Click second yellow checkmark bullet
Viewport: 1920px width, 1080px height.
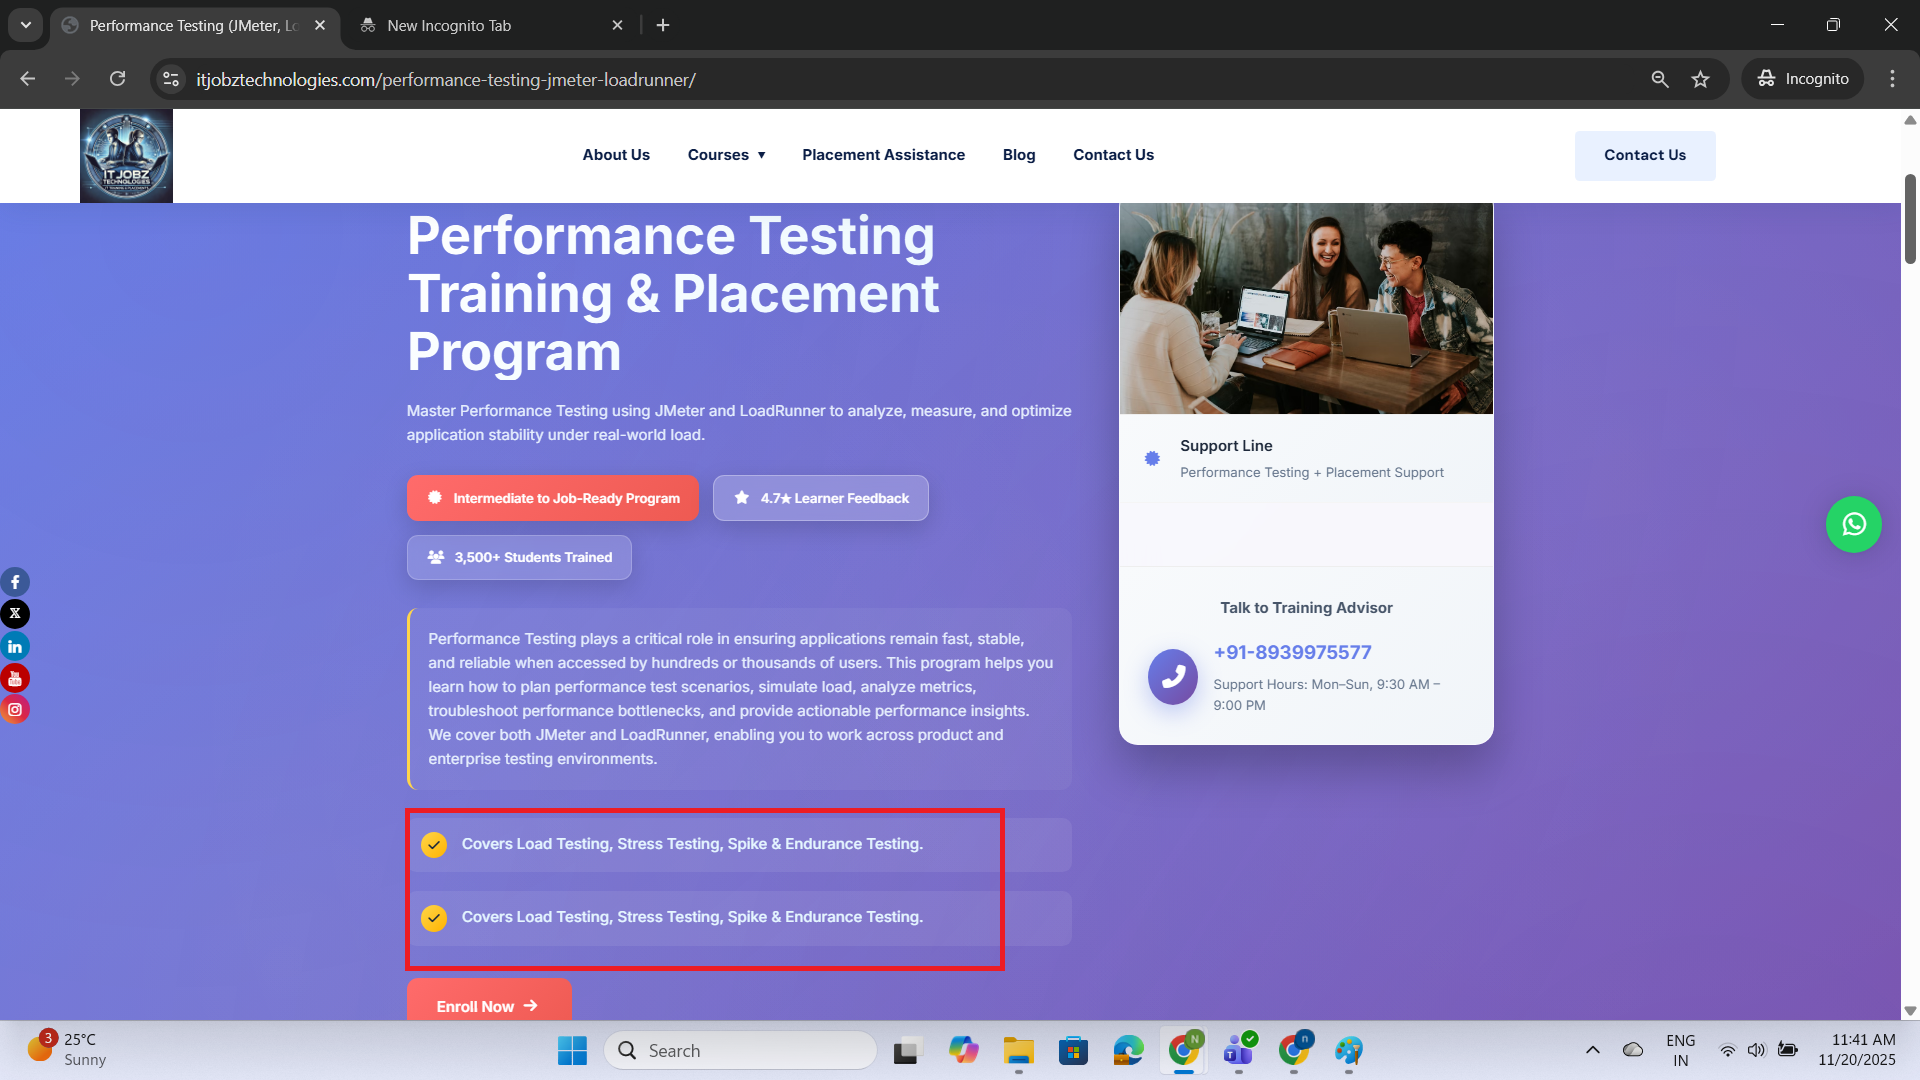pos(434,918)
